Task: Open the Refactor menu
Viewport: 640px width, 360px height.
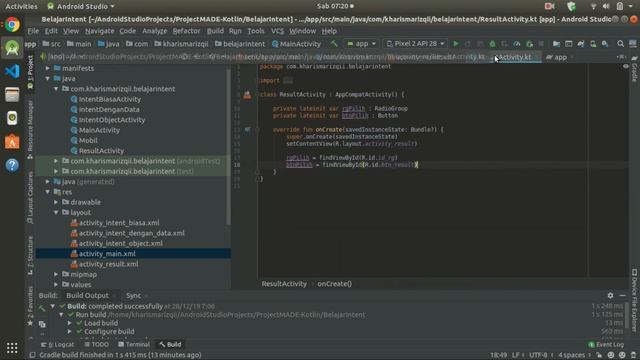Action: click(x=186, y=31)
